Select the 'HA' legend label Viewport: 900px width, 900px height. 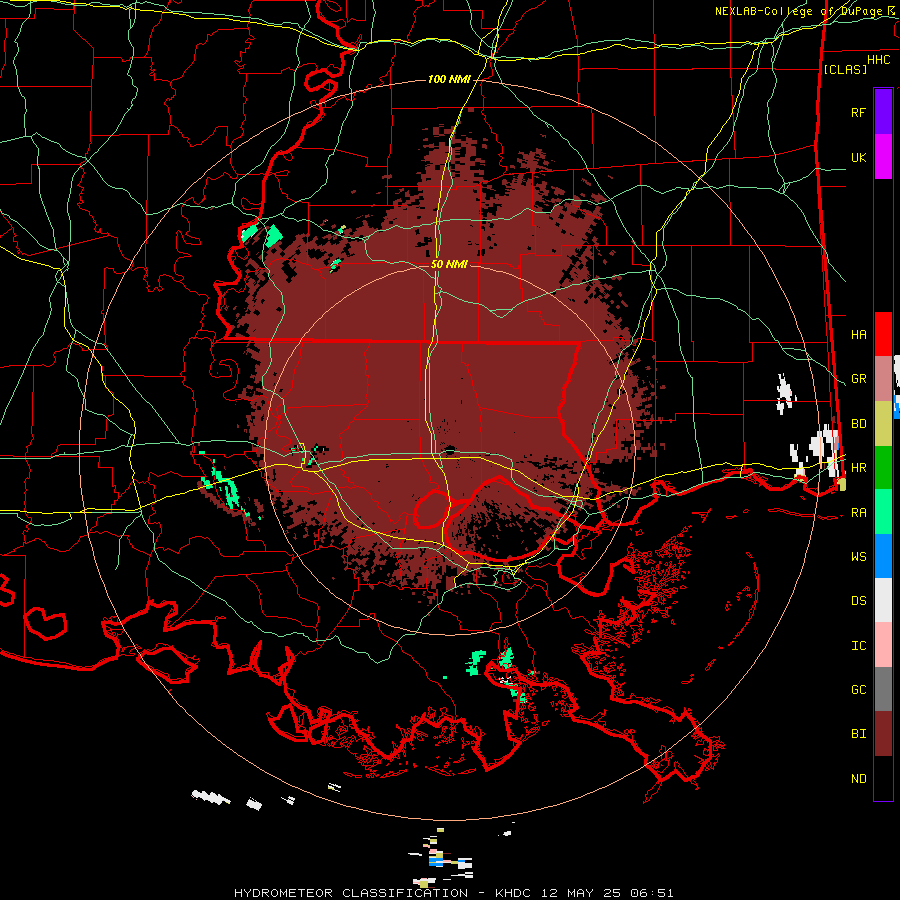click(x=859, y=334)
